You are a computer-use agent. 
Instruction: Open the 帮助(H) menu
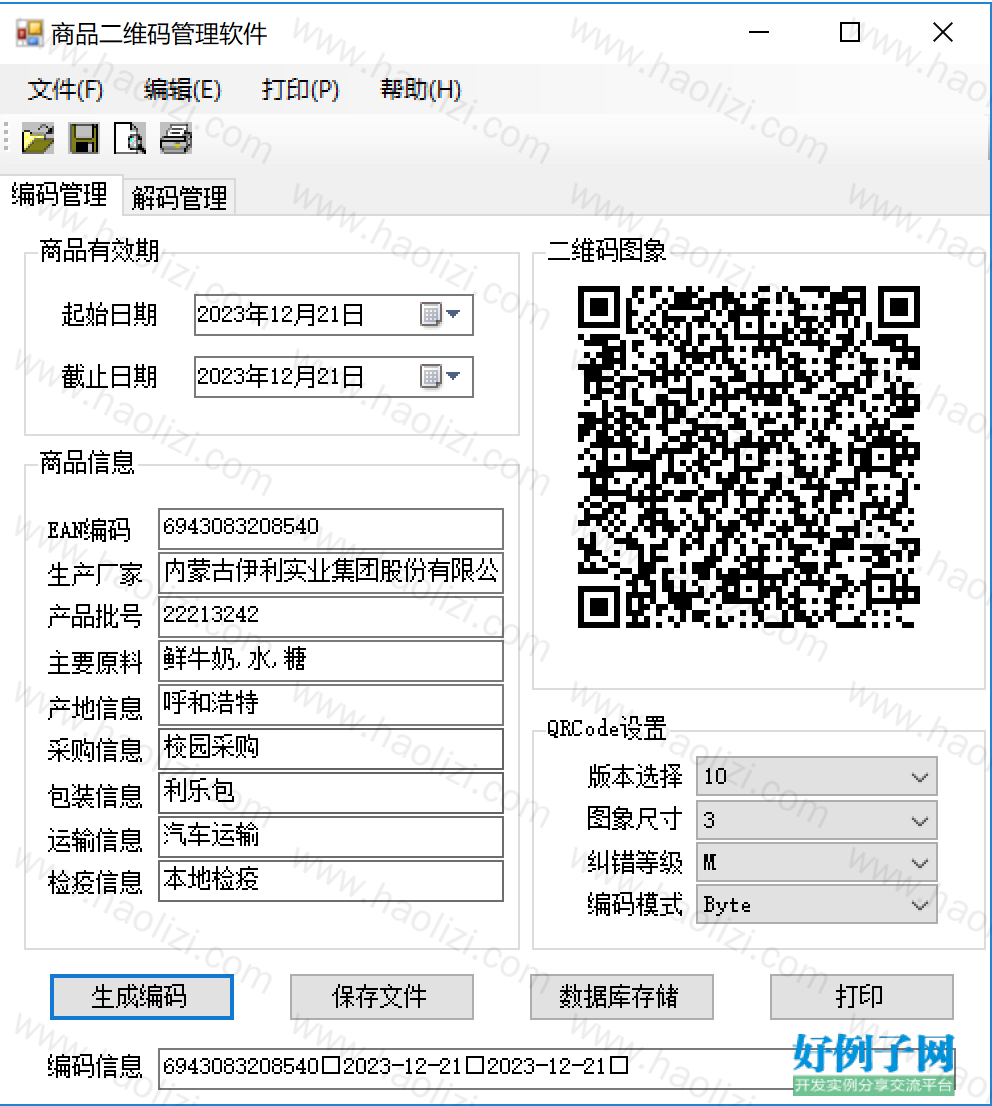[421, 90]
